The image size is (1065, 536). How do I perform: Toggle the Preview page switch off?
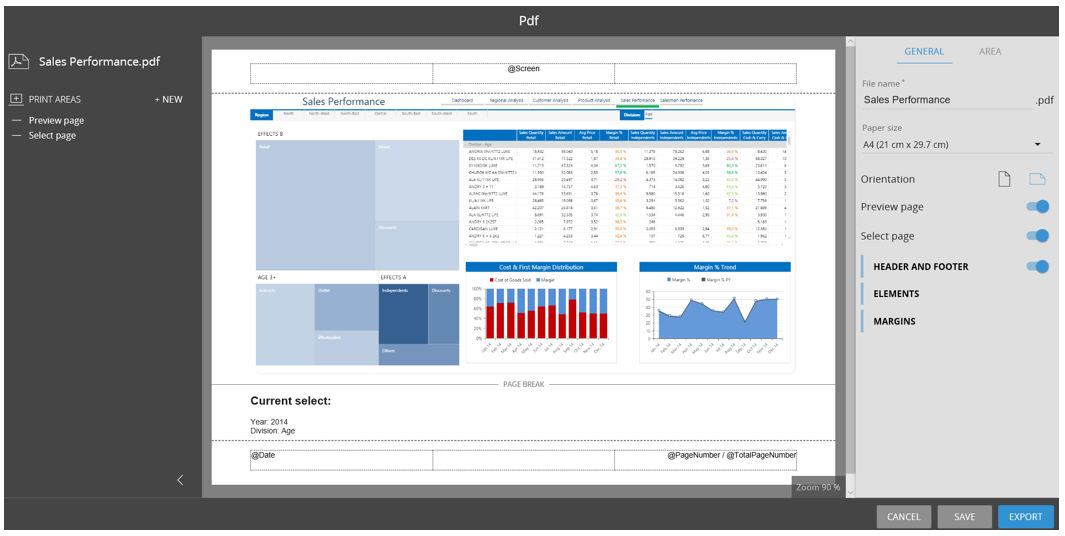pos(1037,207)
